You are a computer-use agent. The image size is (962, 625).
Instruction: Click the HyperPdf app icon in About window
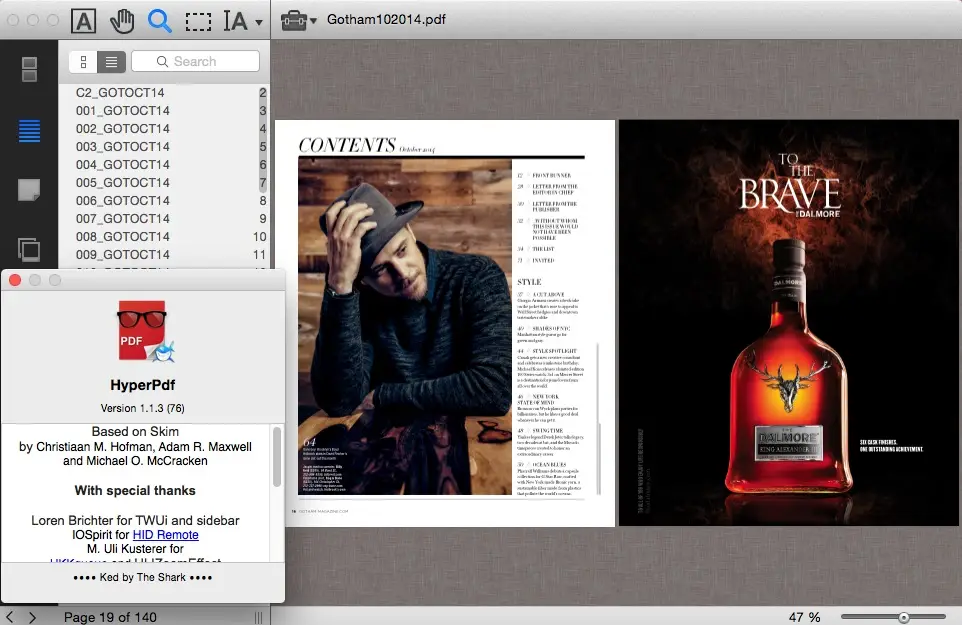(145, 331)
